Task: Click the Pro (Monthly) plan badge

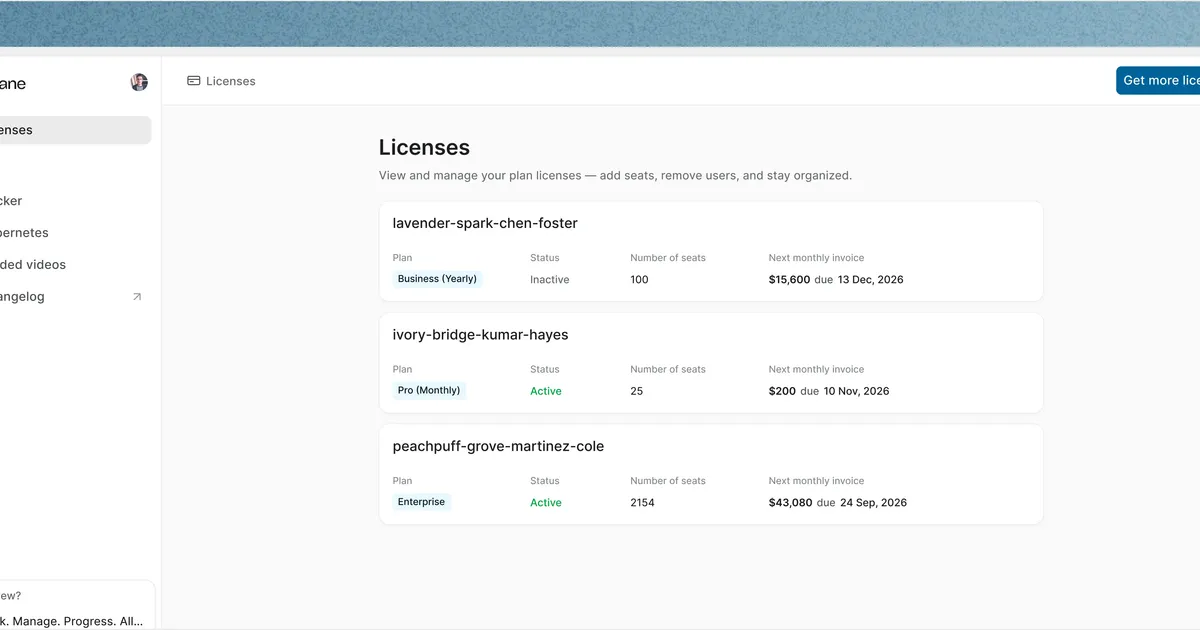Action: click(x=429, y=390)
